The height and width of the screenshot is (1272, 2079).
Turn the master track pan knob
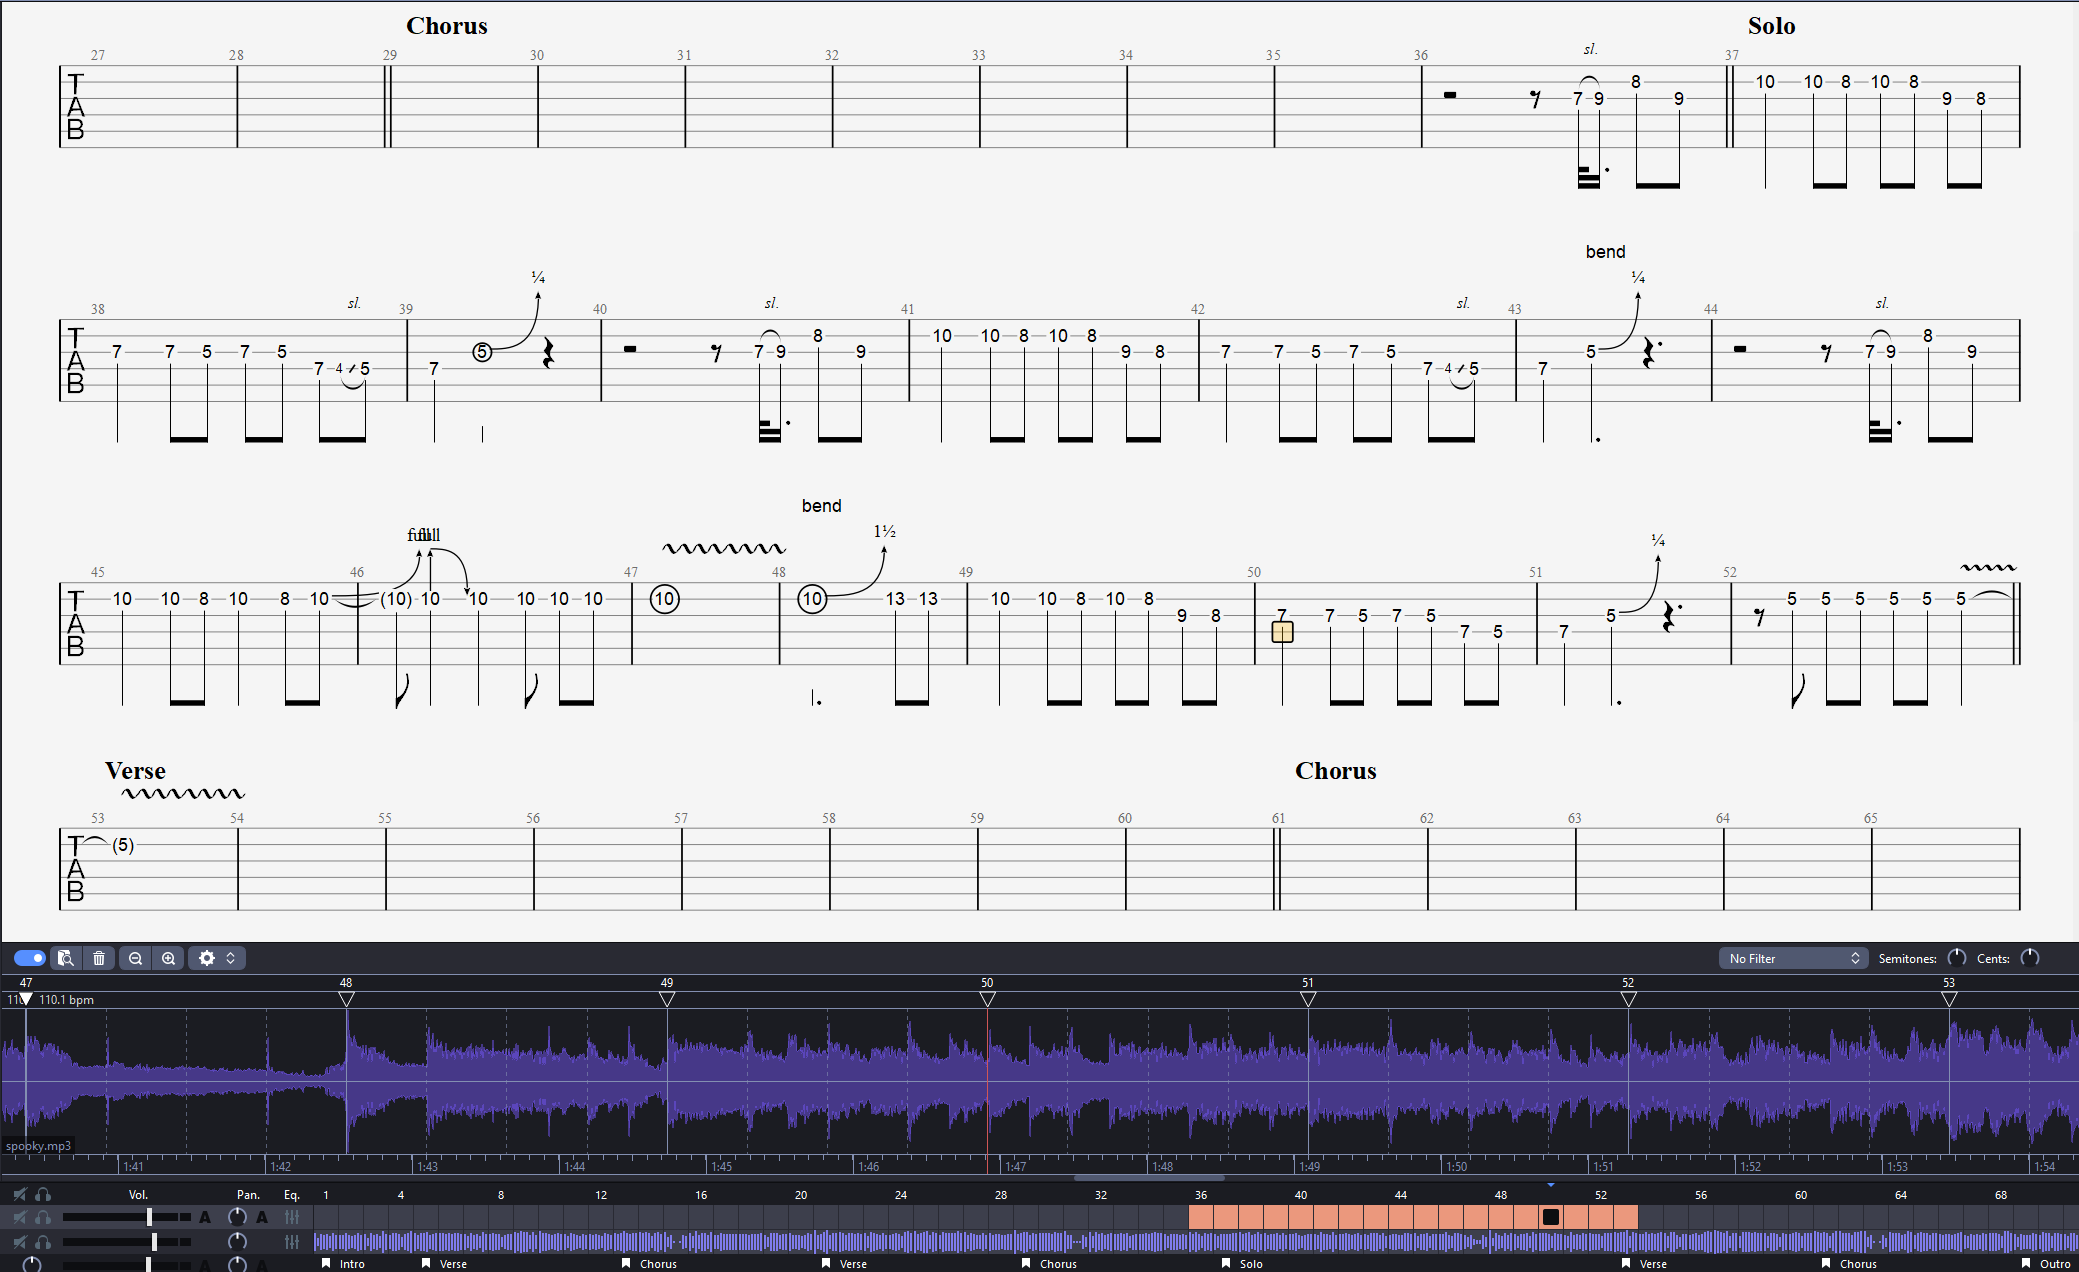coord(237,1264)
